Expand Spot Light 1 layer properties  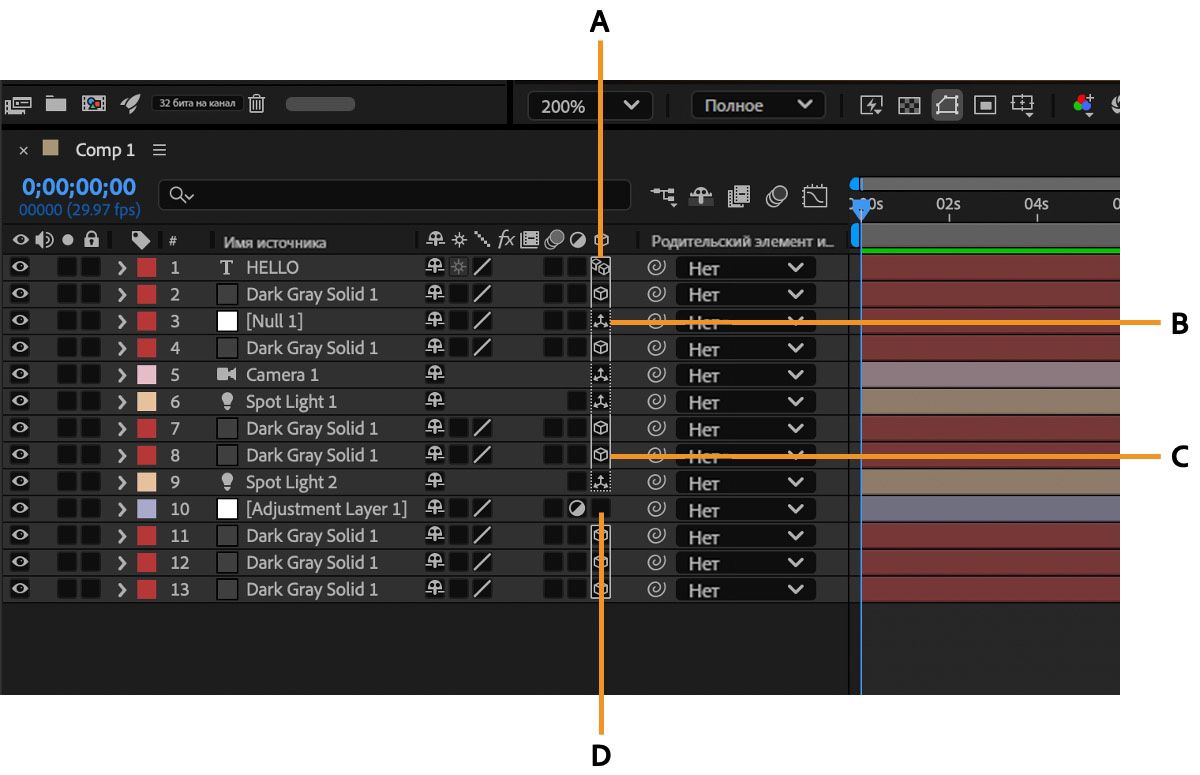pos(122,401)
